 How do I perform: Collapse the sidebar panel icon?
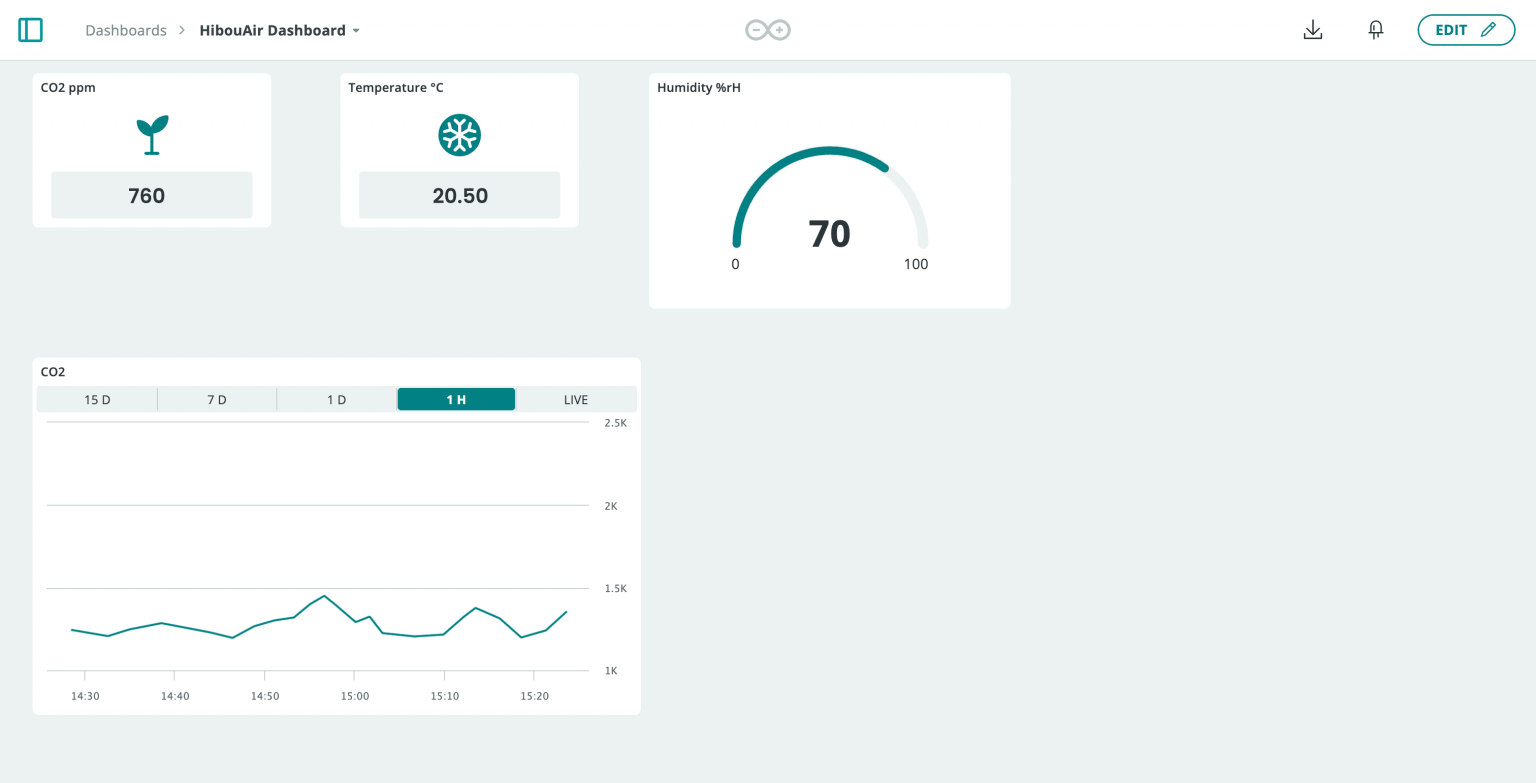(x=30, y=29)
